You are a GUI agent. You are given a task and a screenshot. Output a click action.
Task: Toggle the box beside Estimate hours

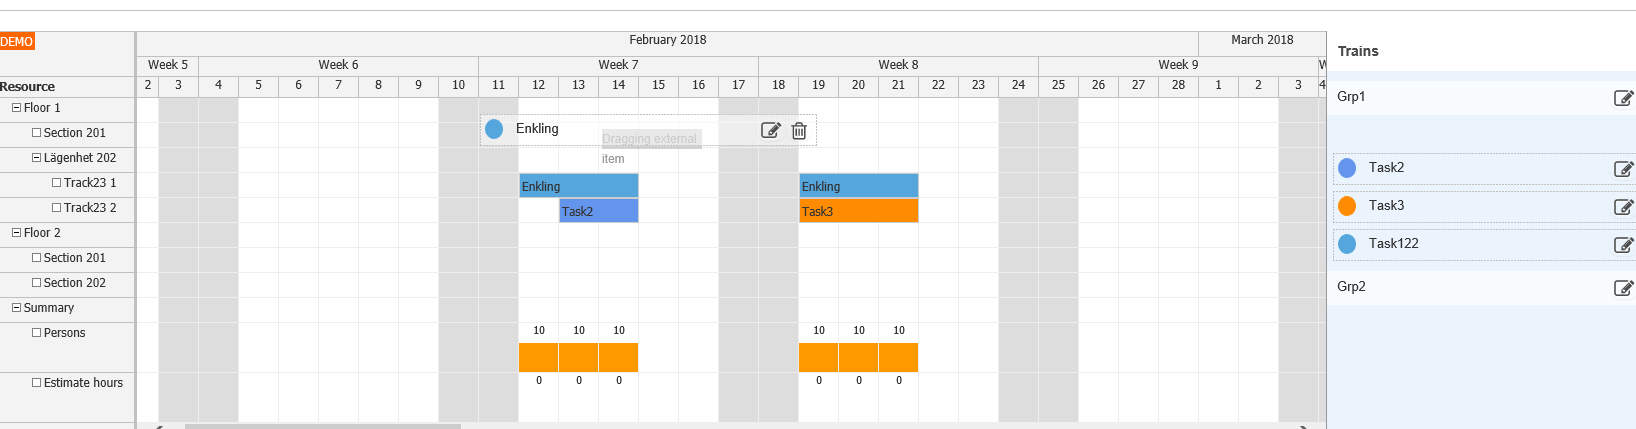36,382
